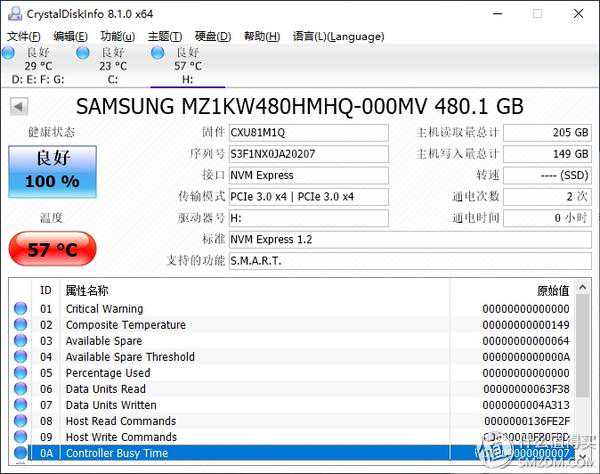Select the H: drive 57 °C status circle
Viewport: 600px width, 474px height.
(x=158, y=52)
